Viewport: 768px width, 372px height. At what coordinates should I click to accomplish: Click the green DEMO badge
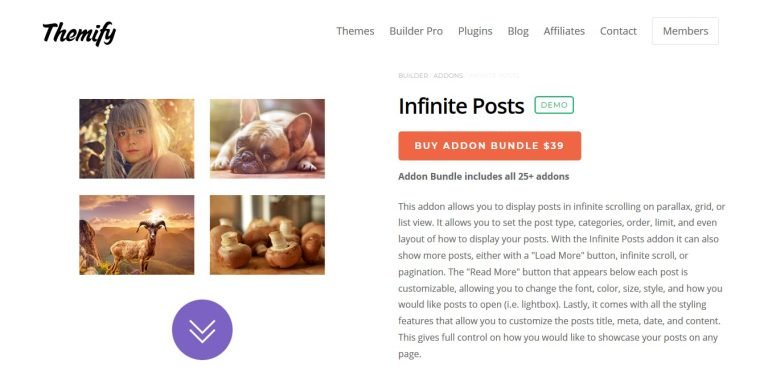click(x=554, y=105)
